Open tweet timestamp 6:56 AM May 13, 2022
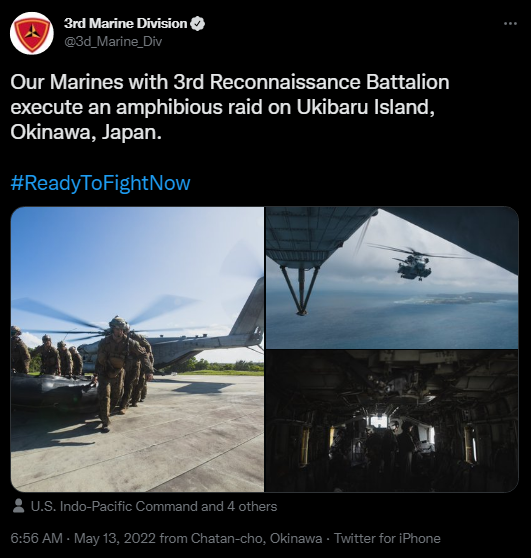 (x=83, y=538)
